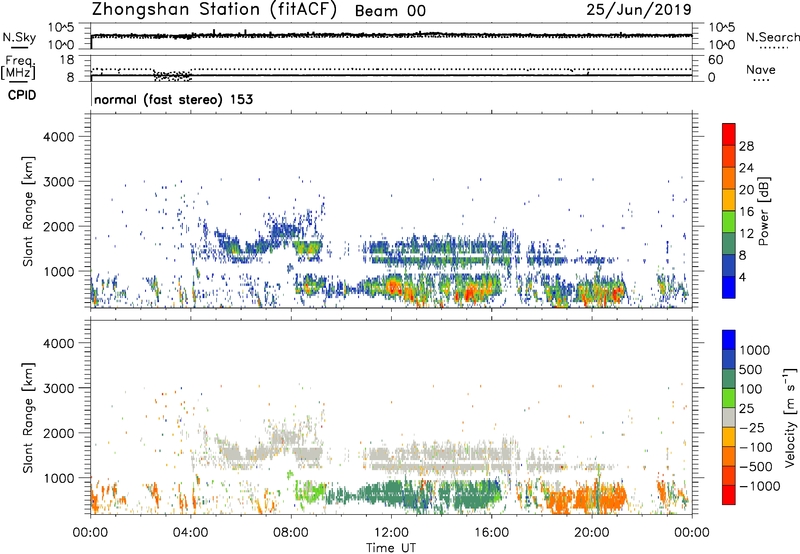Click "normal (fast stereo) 153" mode text
This screenshot has height=554, width=800.
(x=173, y=99)
